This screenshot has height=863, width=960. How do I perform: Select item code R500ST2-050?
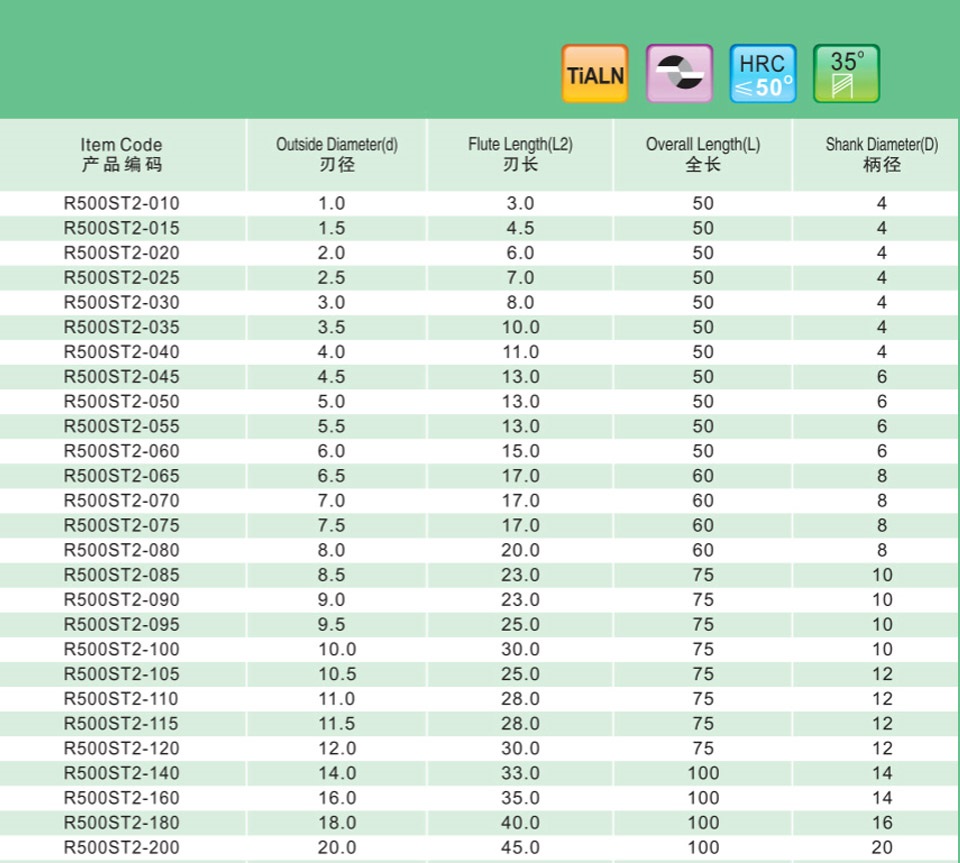click(122, 402)
